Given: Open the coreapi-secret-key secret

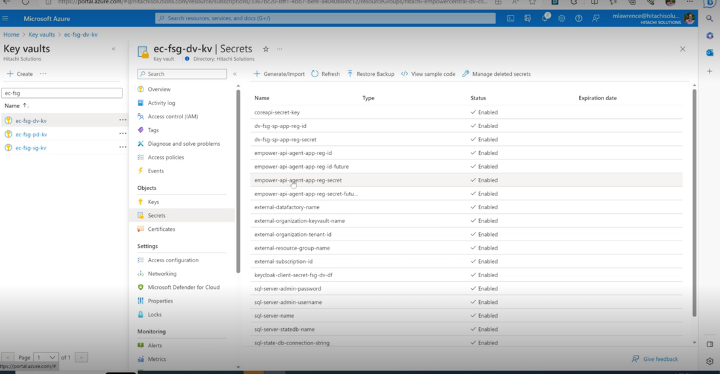Looking at the screenshot, I should [277, 112].
